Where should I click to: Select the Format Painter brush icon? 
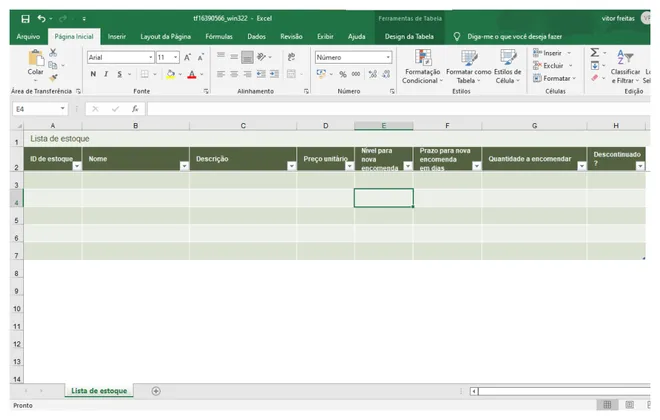53,78
